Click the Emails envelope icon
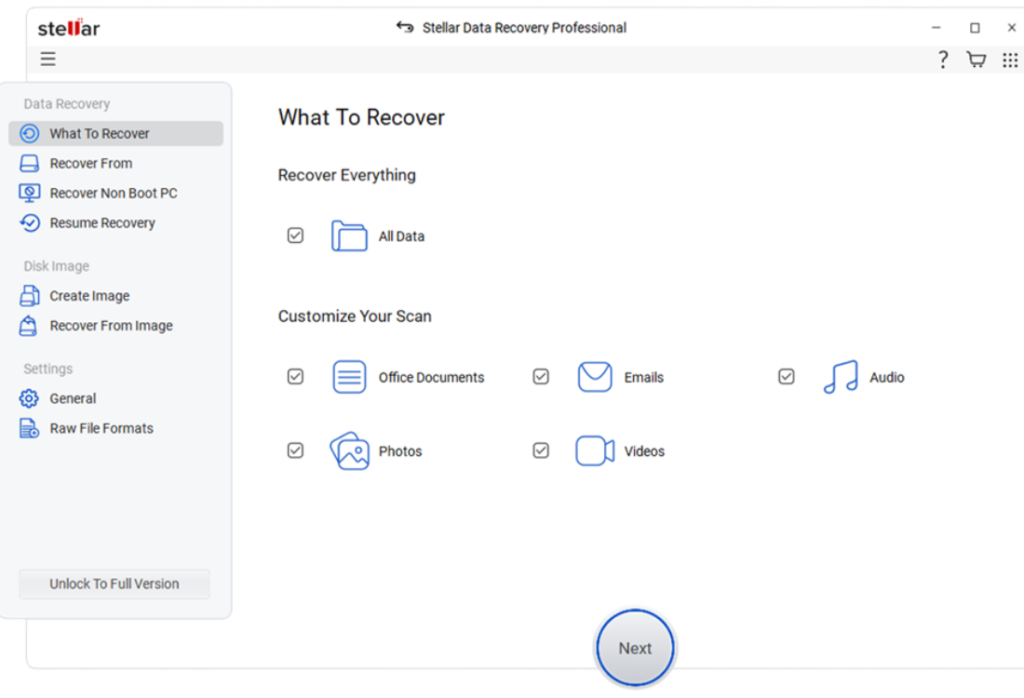1024x698 pixels. [x=595, y=377]
